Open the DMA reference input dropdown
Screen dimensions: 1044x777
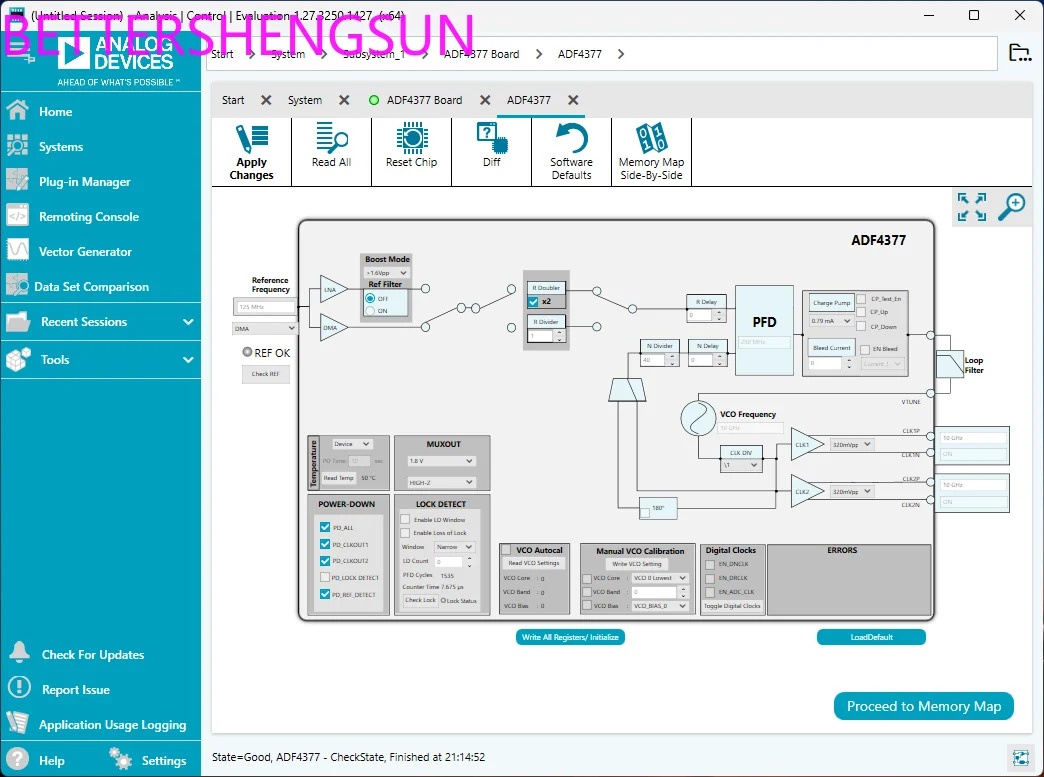[264, 328]
